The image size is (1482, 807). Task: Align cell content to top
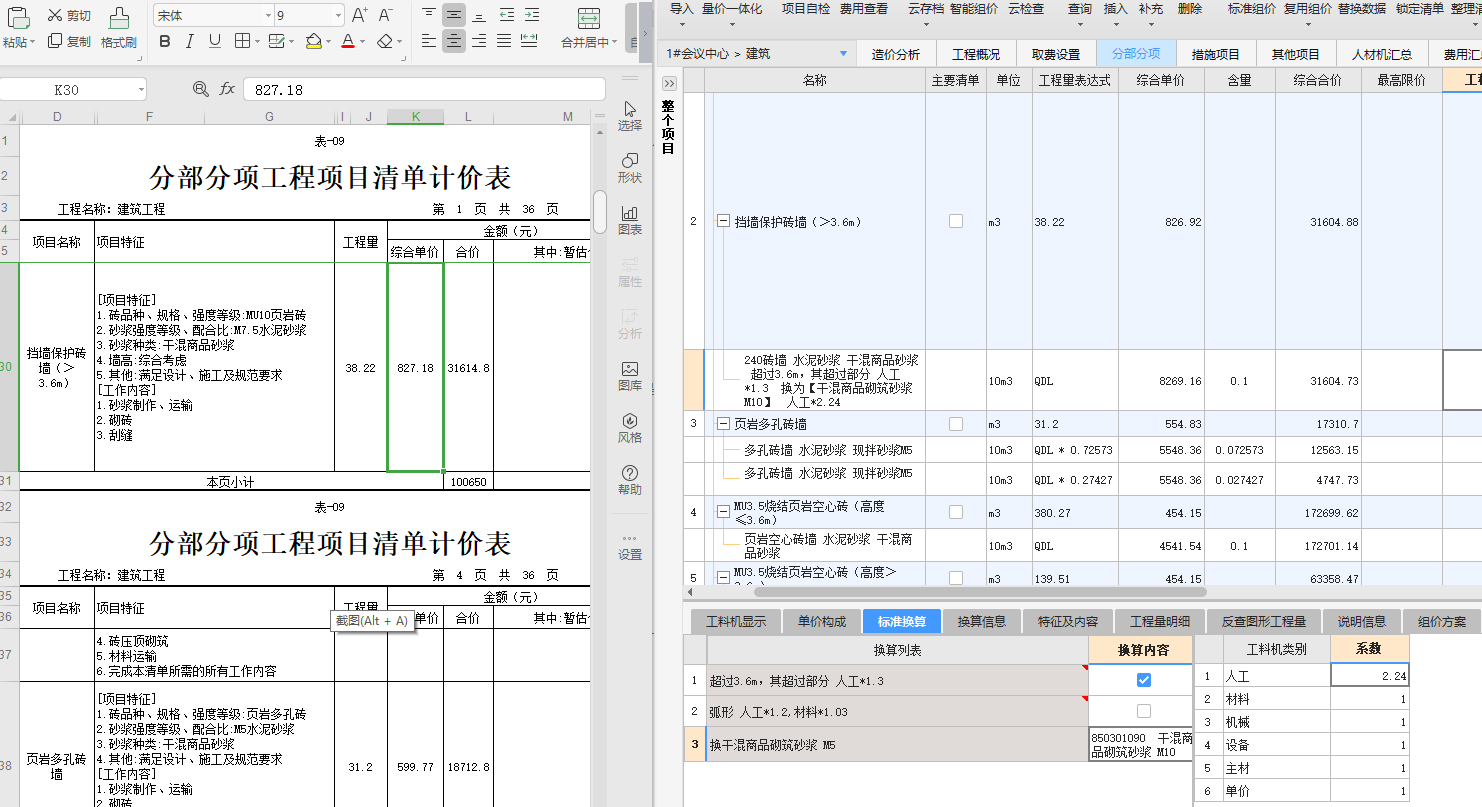[428, 14]
